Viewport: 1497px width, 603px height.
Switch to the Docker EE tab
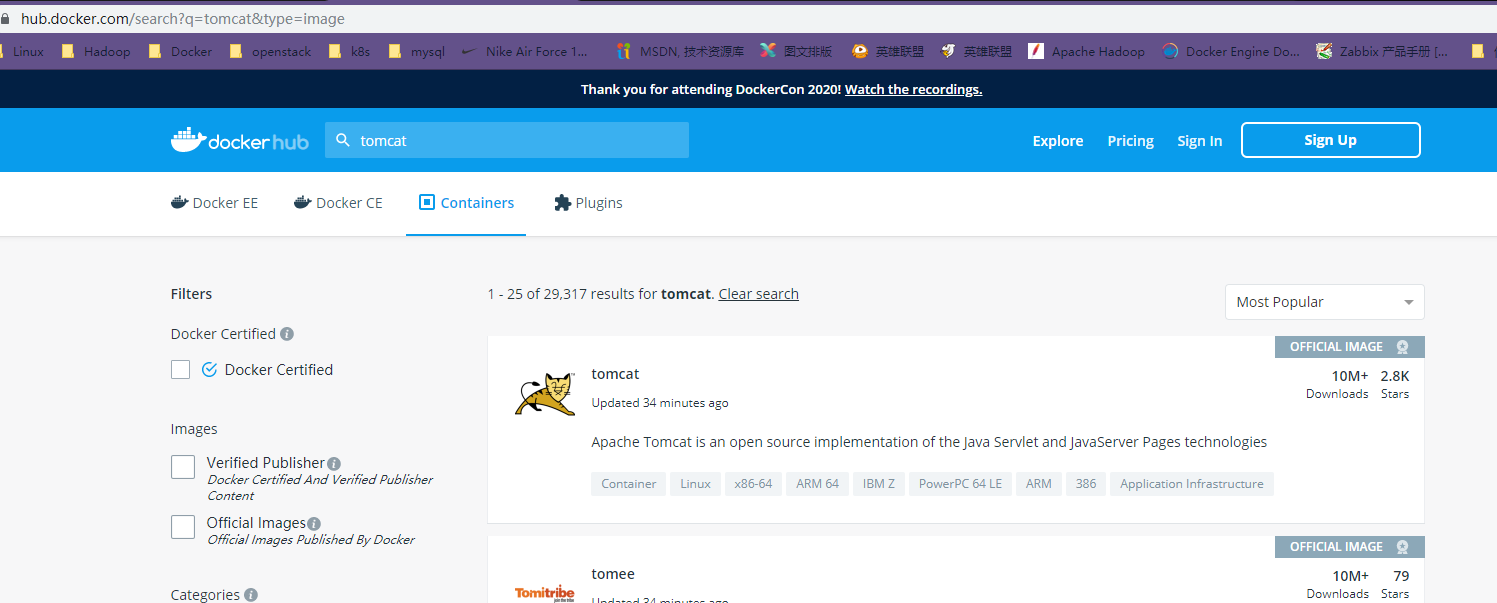[x=214, y=203]
